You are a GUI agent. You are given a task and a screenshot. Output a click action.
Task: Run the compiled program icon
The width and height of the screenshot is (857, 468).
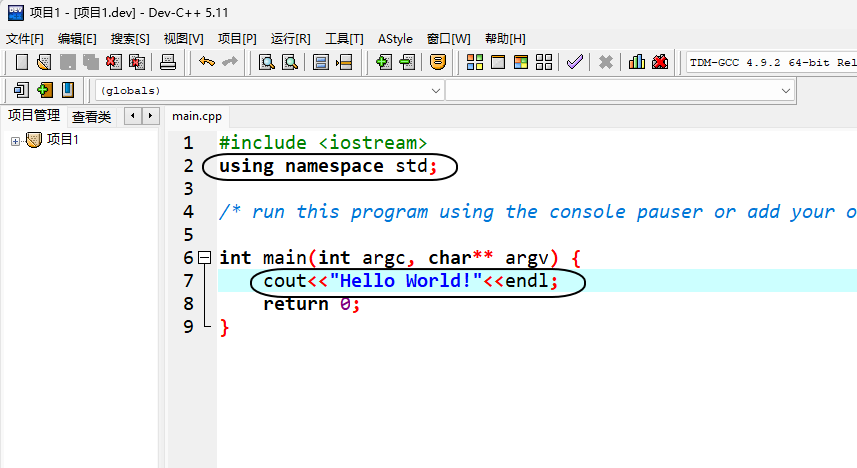pos(498,62)
